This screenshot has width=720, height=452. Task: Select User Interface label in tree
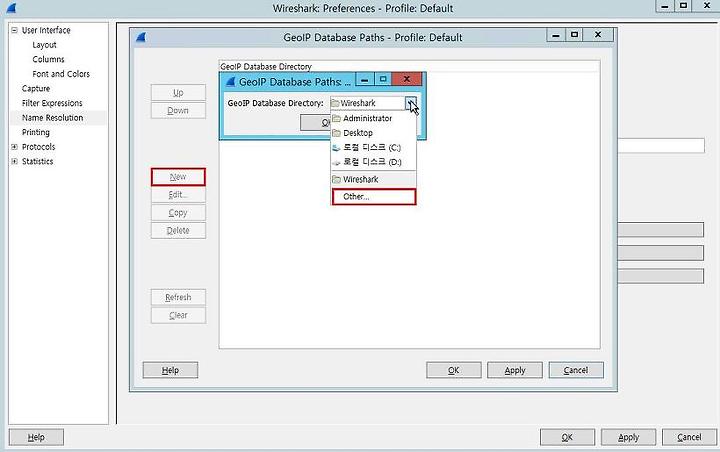(46, 30)
